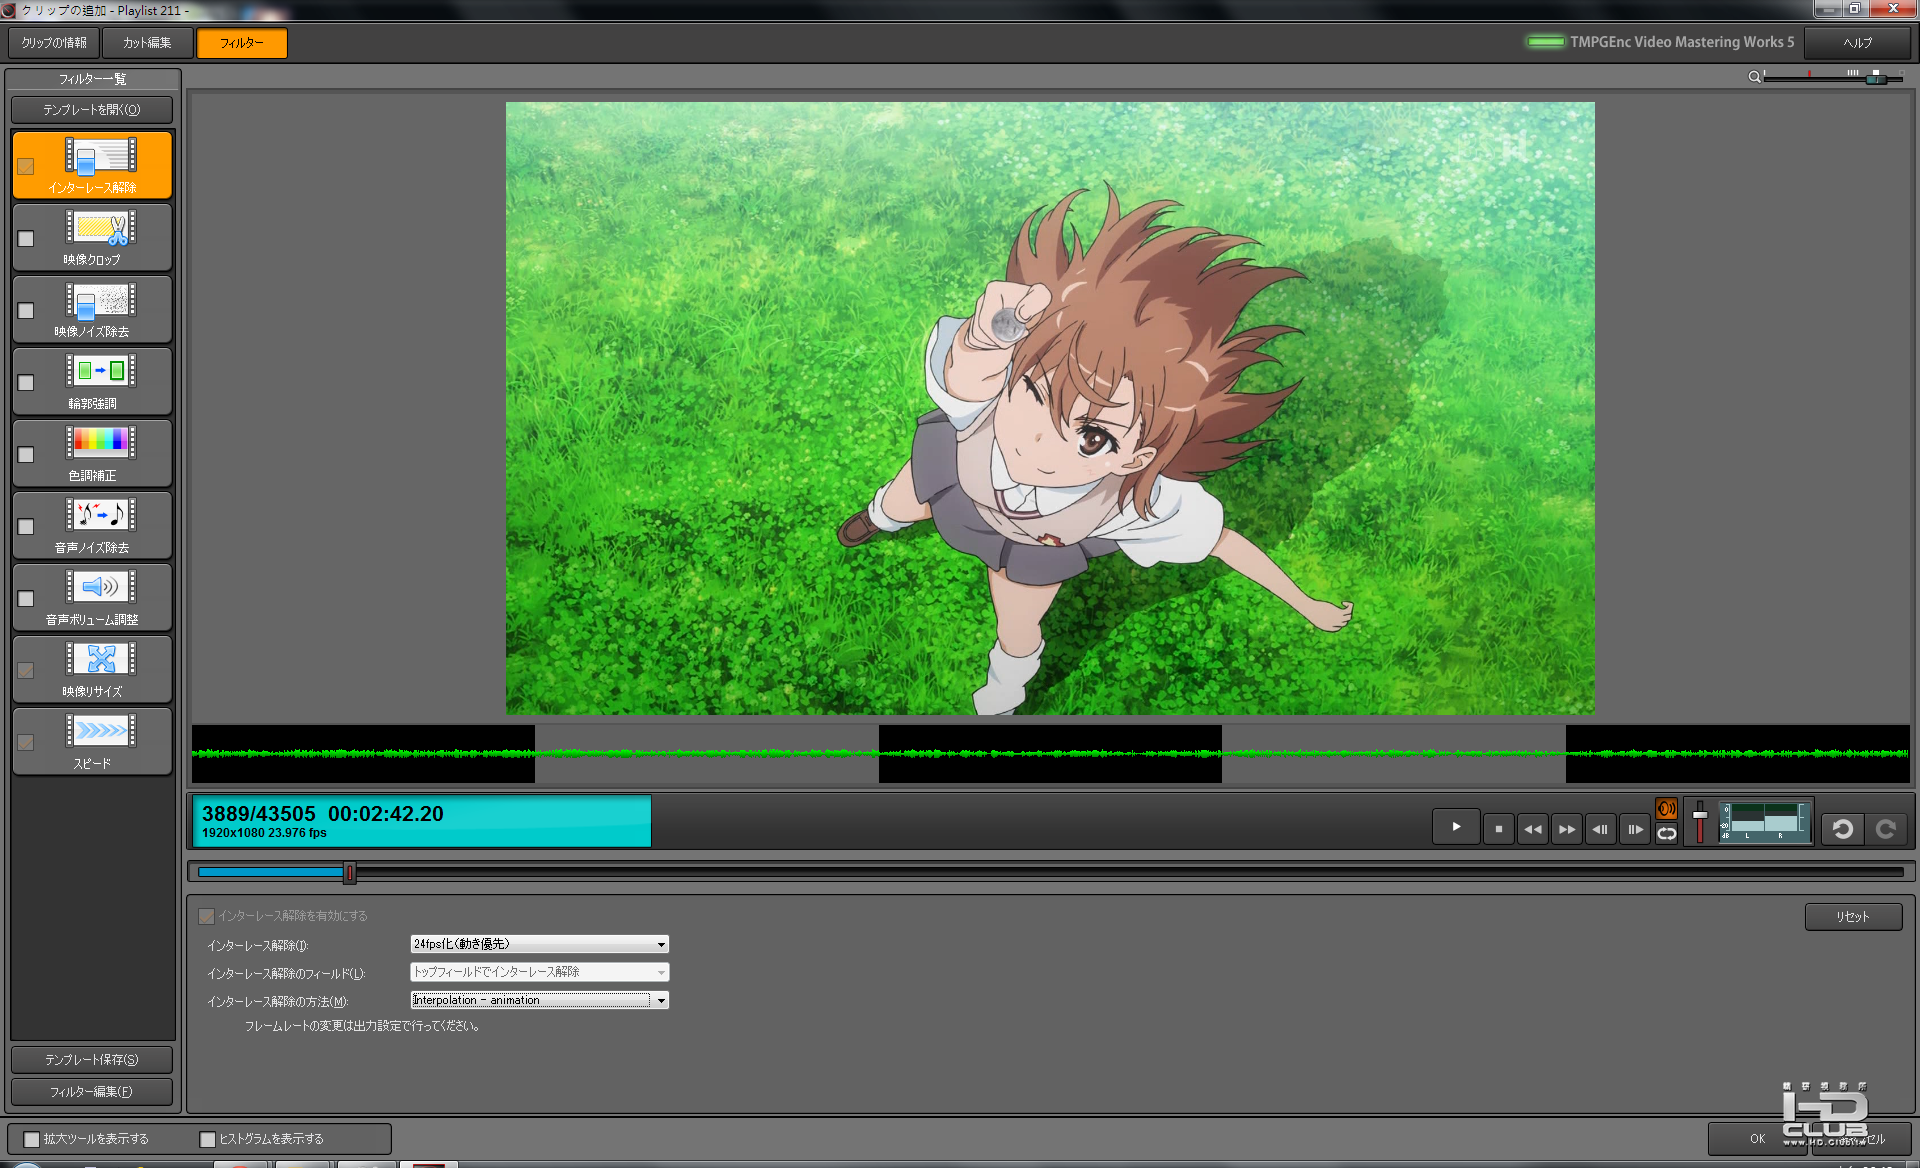Click the redo arrow icon
Screen dimensions: 1920x1168
[x=1886, y=829]
